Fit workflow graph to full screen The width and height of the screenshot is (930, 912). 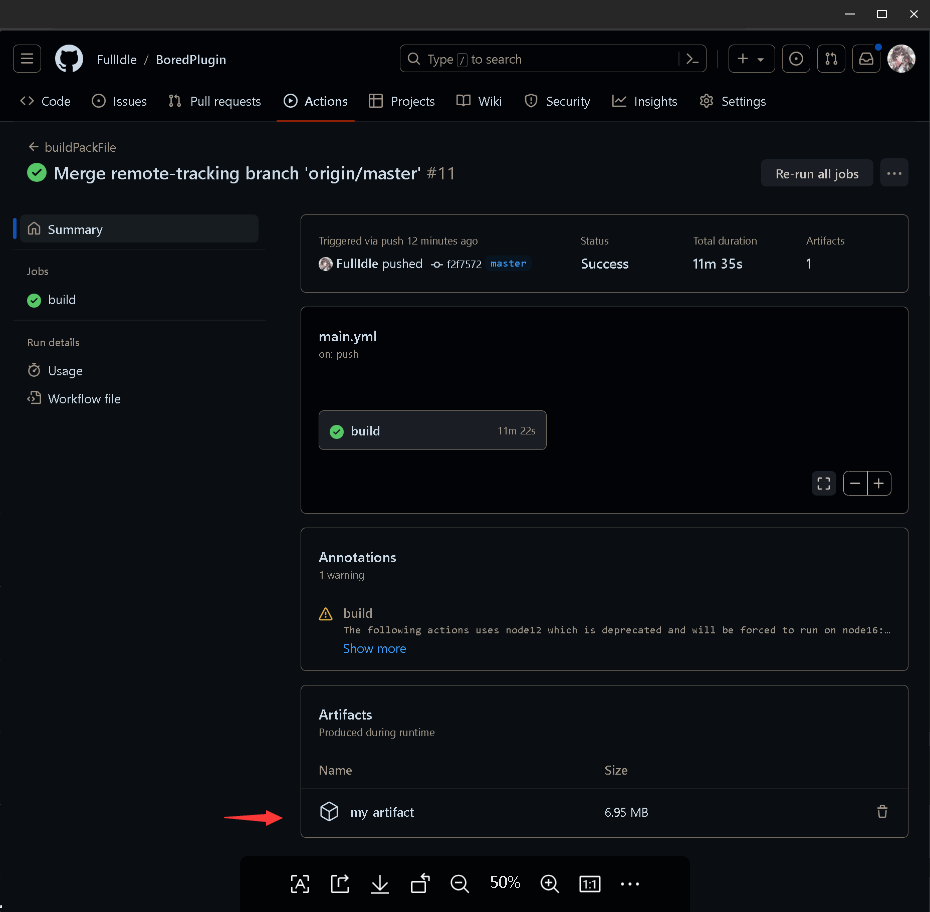coord(824,483)
